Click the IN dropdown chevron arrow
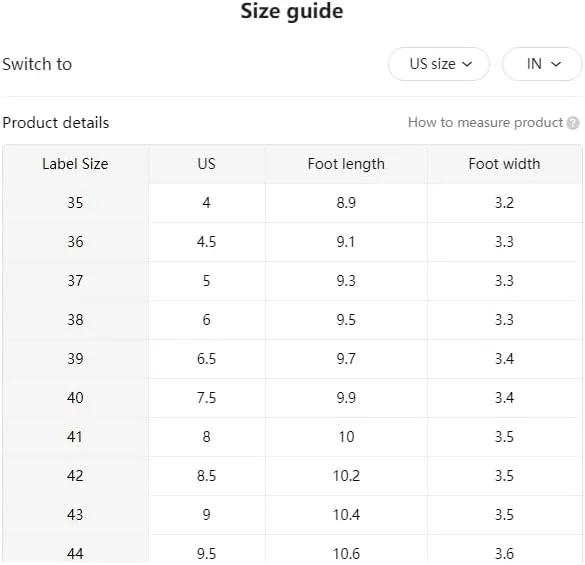This screenshot has width=585, height=565. (556, 64)
